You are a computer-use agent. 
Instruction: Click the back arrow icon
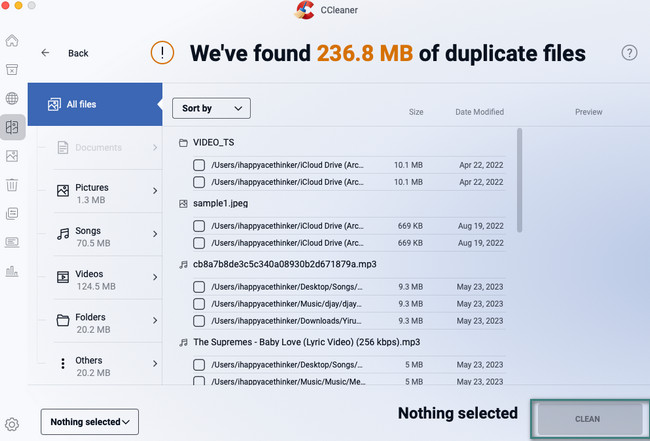coord(45,53)
